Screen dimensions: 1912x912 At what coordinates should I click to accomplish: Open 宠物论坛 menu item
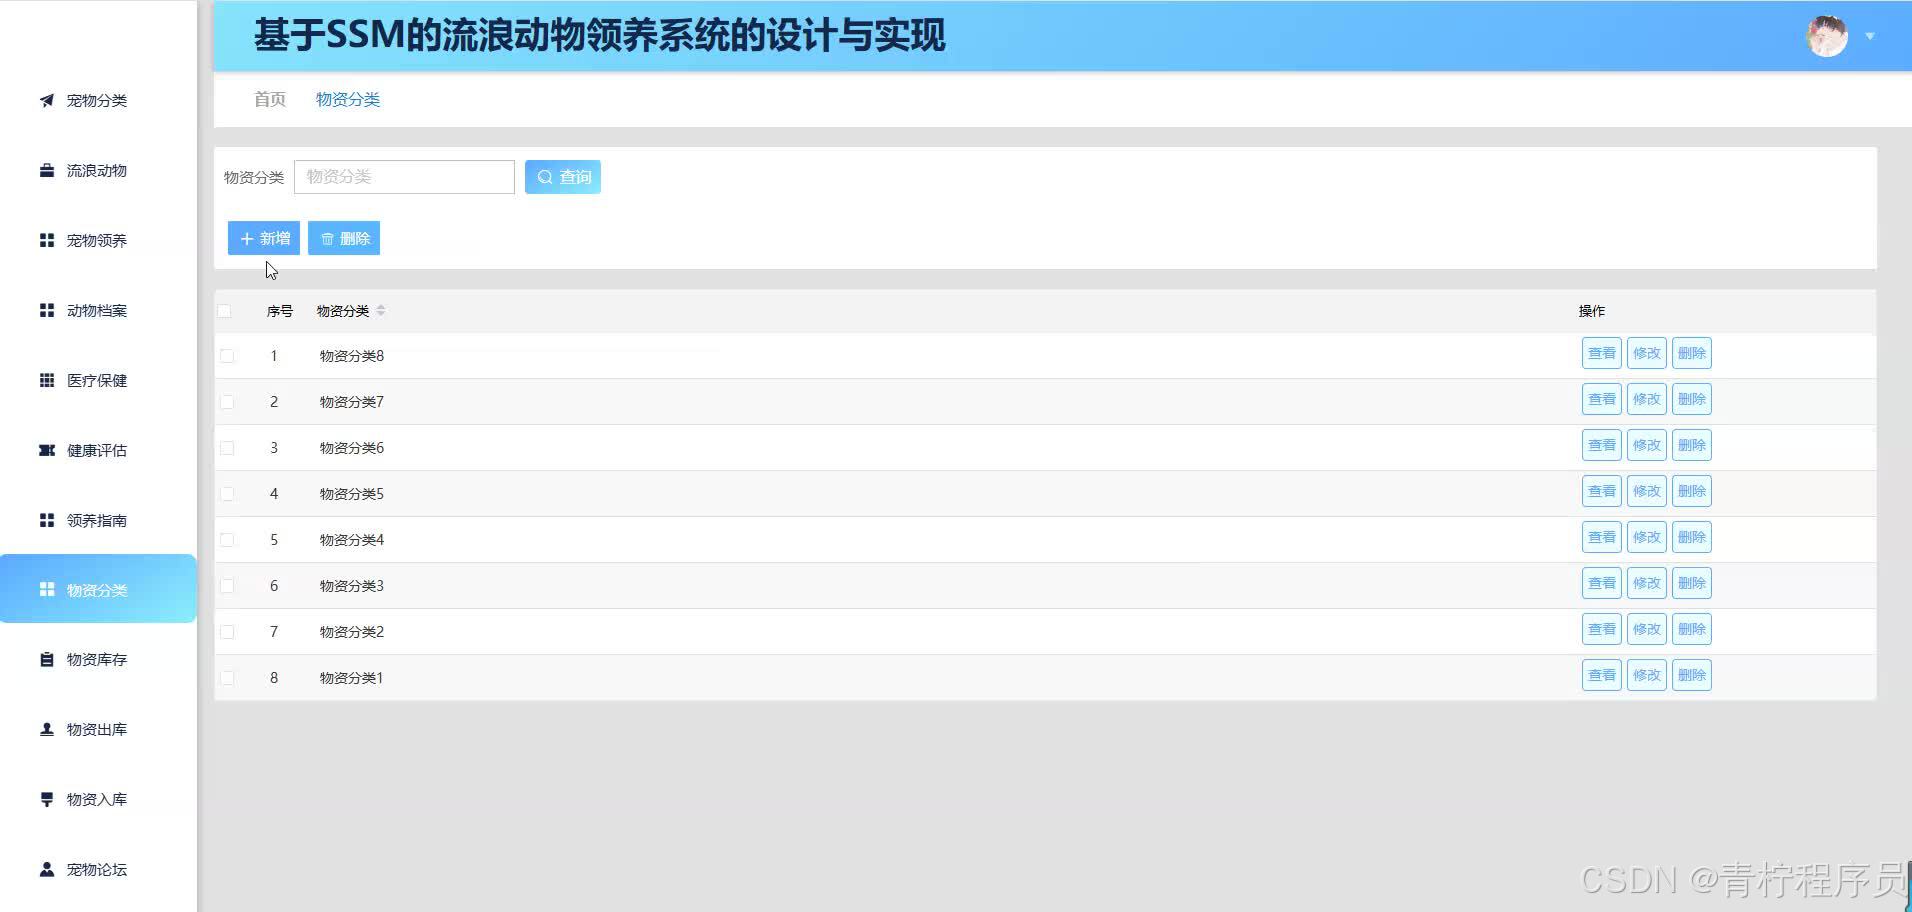tap(98, 869)
